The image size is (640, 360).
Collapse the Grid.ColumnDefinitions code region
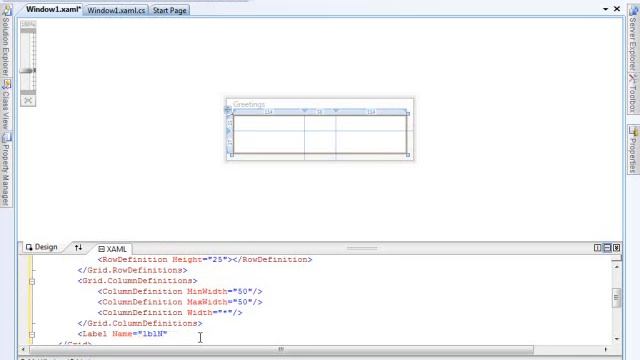(32, 281)
